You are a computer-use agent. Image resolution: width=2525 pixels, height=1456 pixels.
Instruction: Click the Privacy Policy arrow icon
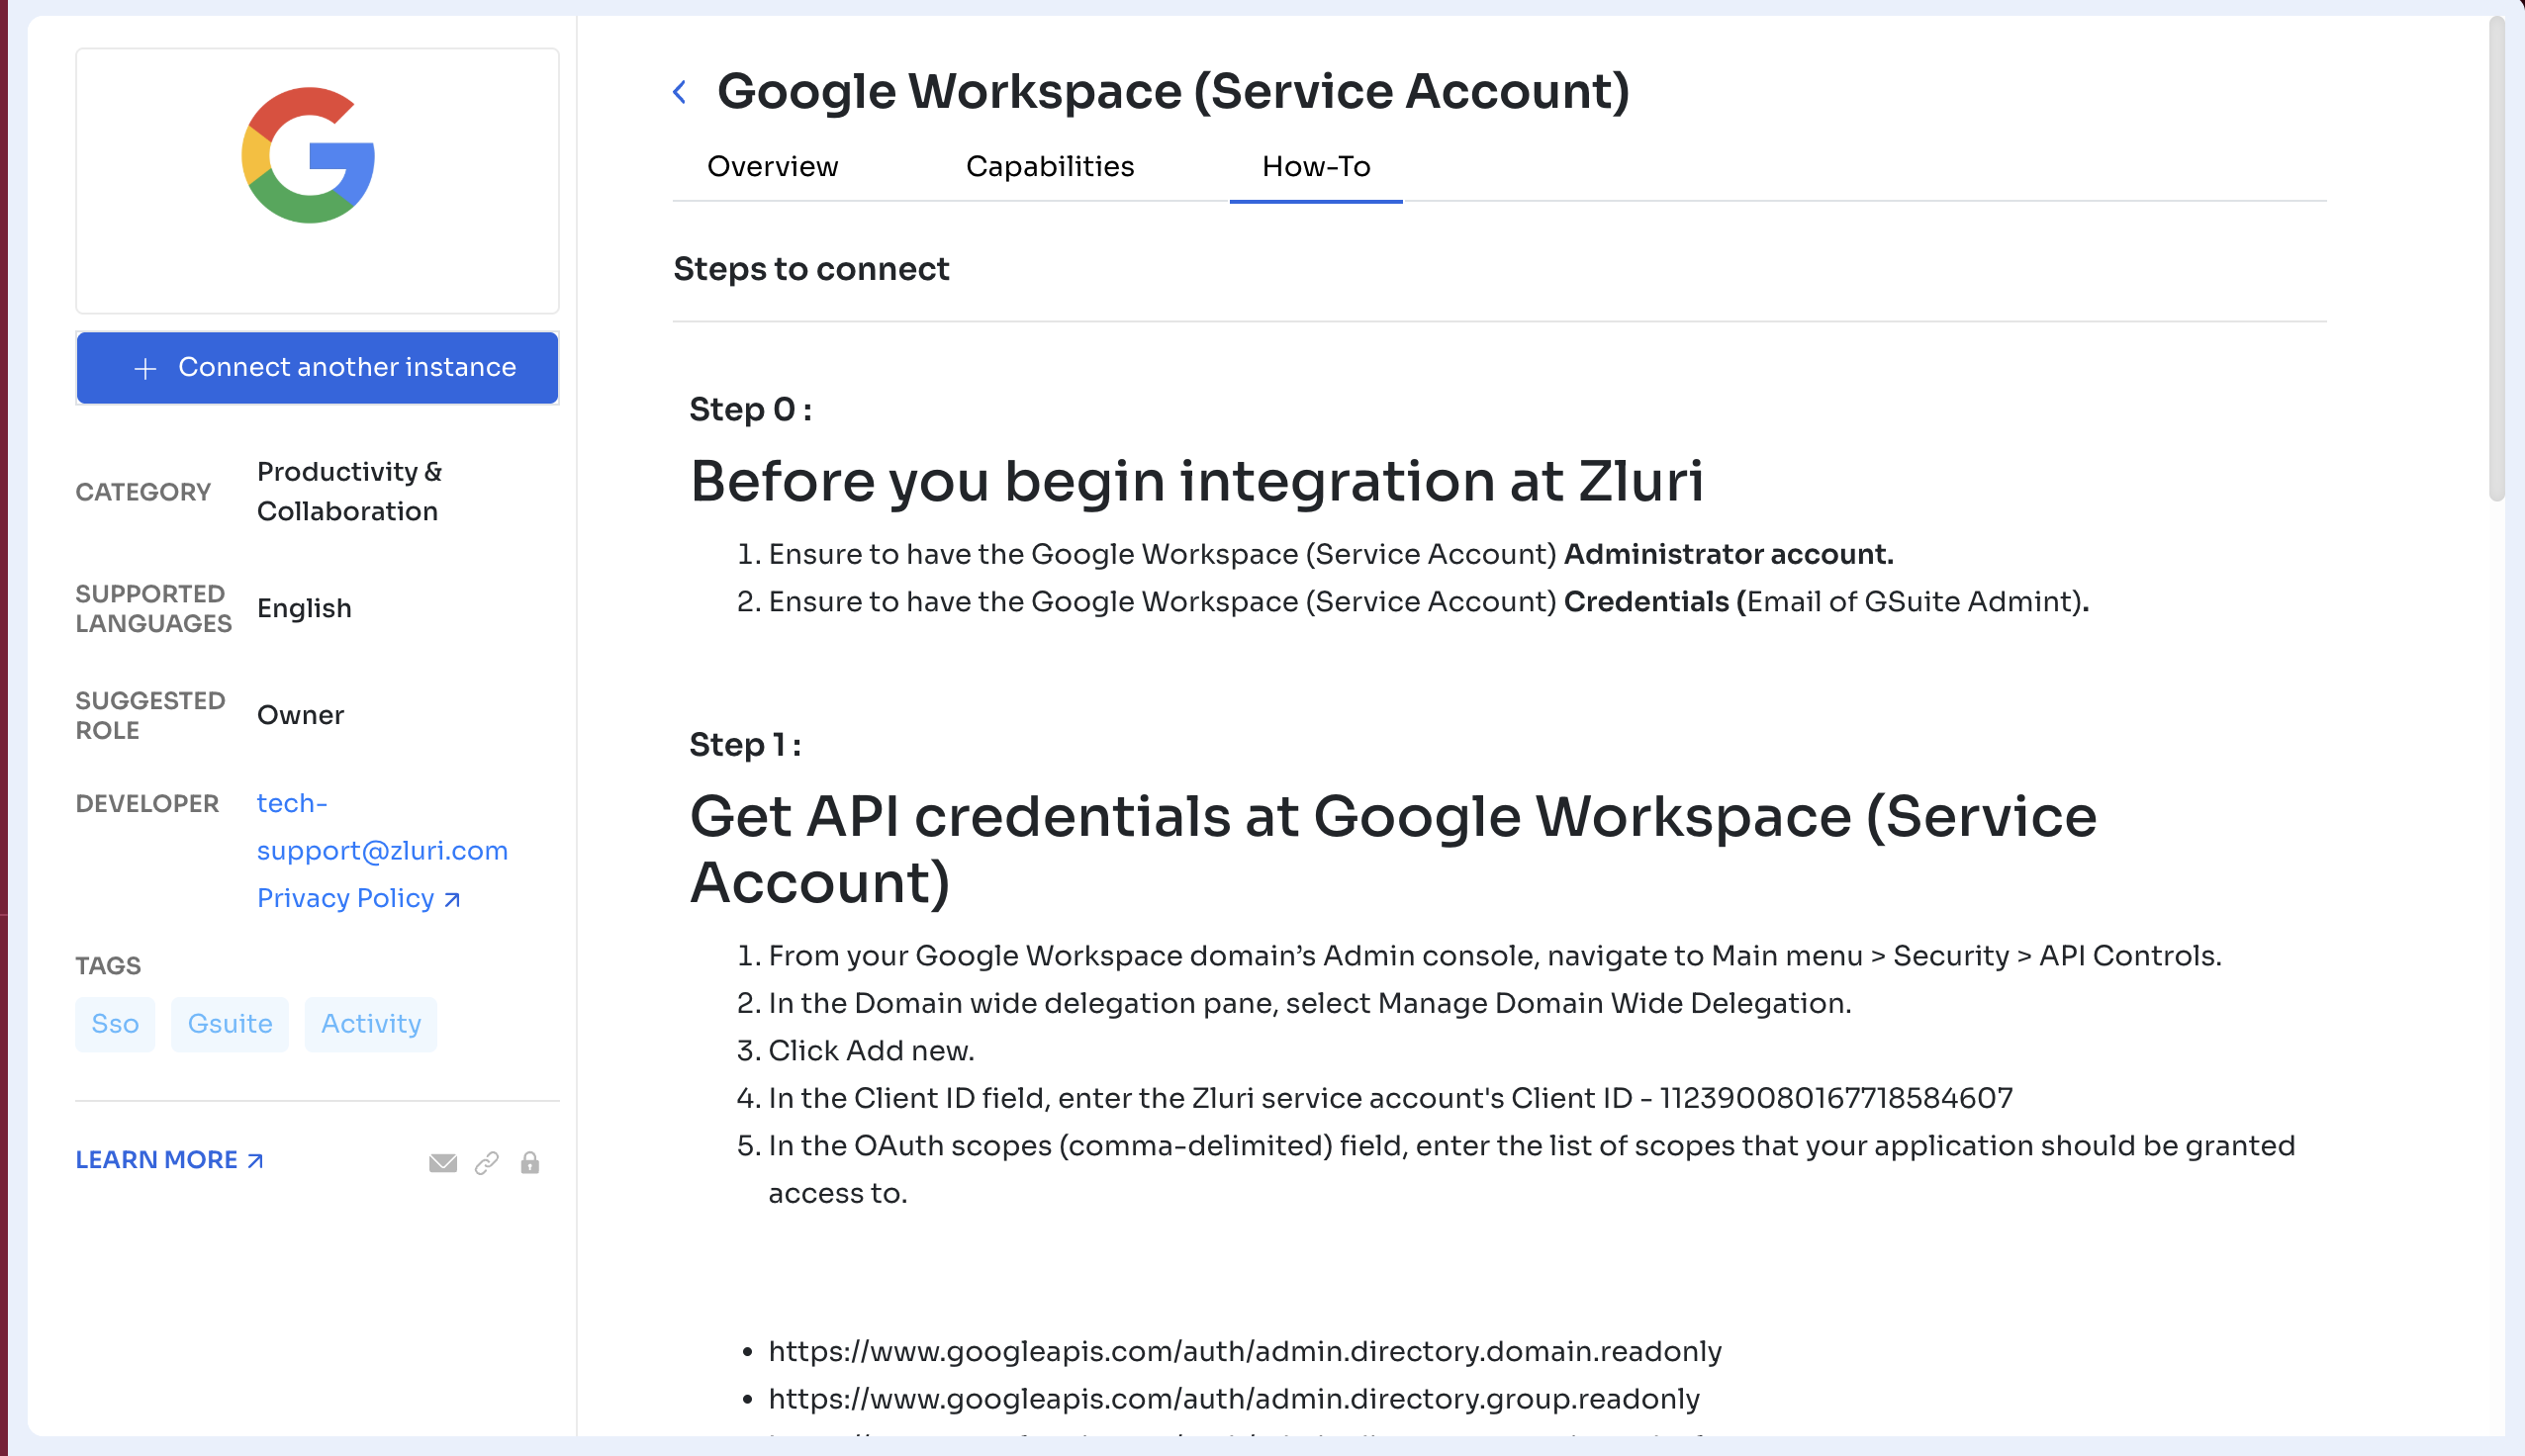pos(452,899)
